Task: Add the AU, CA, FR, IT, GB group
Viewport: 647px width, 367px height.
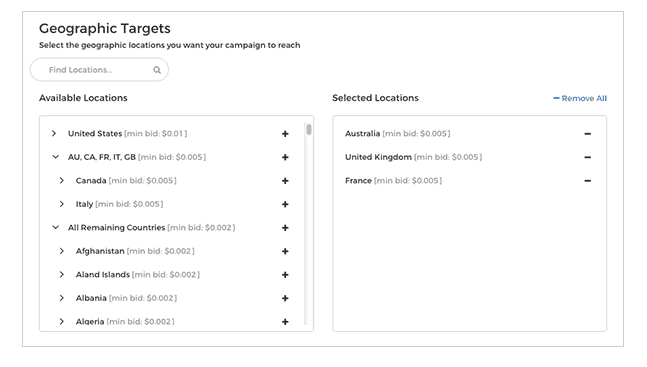Action: click(x=285, y=157)
